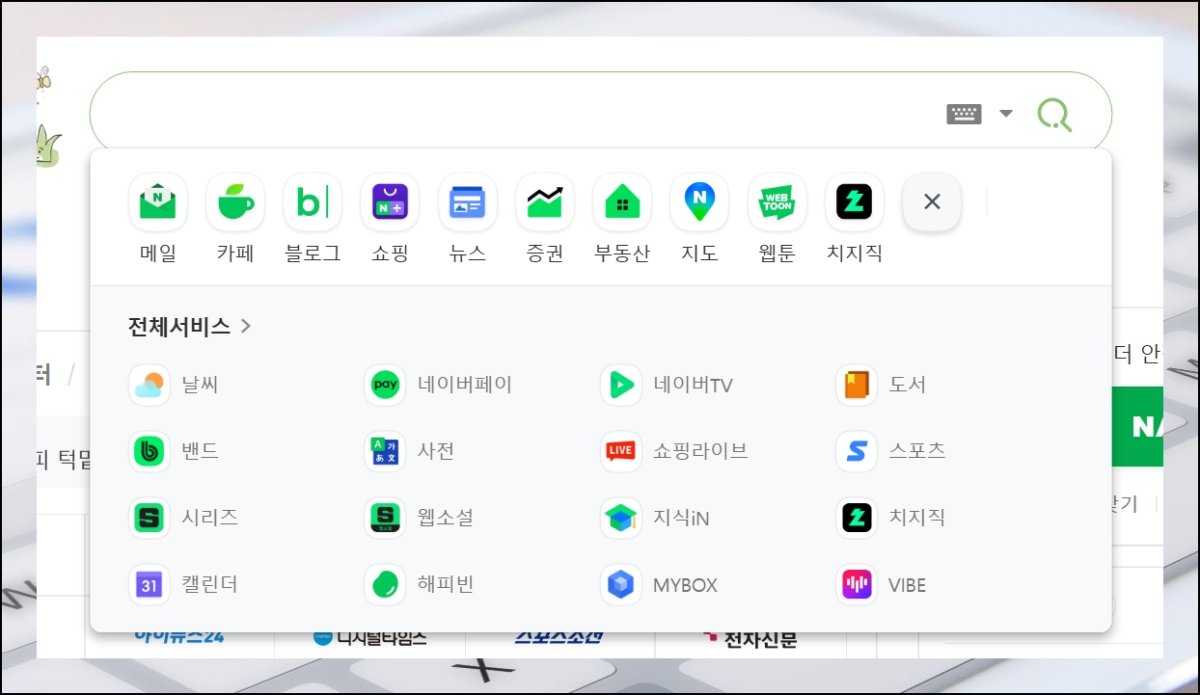Open the 사전 (Dictionary) icon
This screenshot has height=695, width=1200.
coord(385,451)
